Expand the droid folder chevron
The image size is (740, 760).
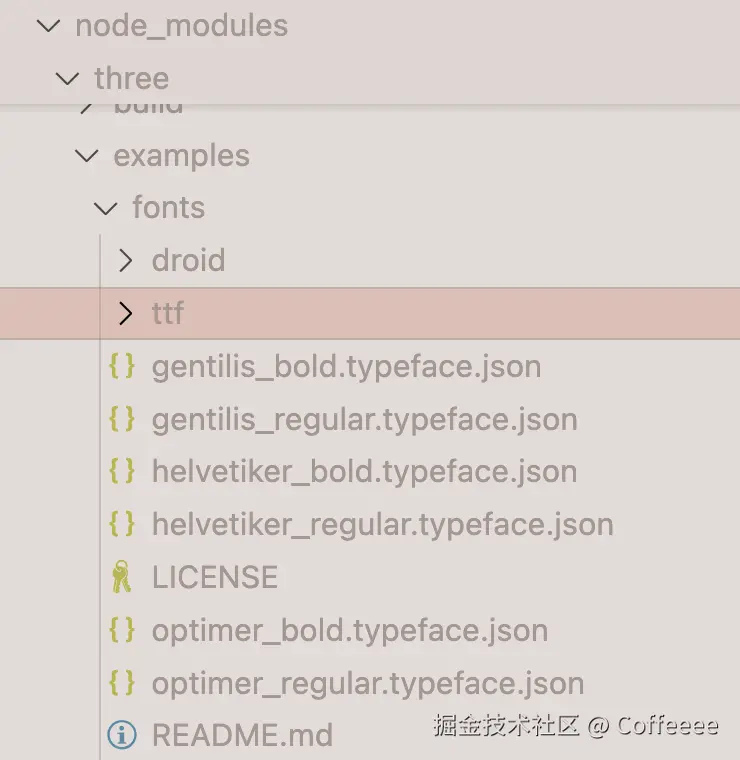pyautogui.click(x=125, y=261)
